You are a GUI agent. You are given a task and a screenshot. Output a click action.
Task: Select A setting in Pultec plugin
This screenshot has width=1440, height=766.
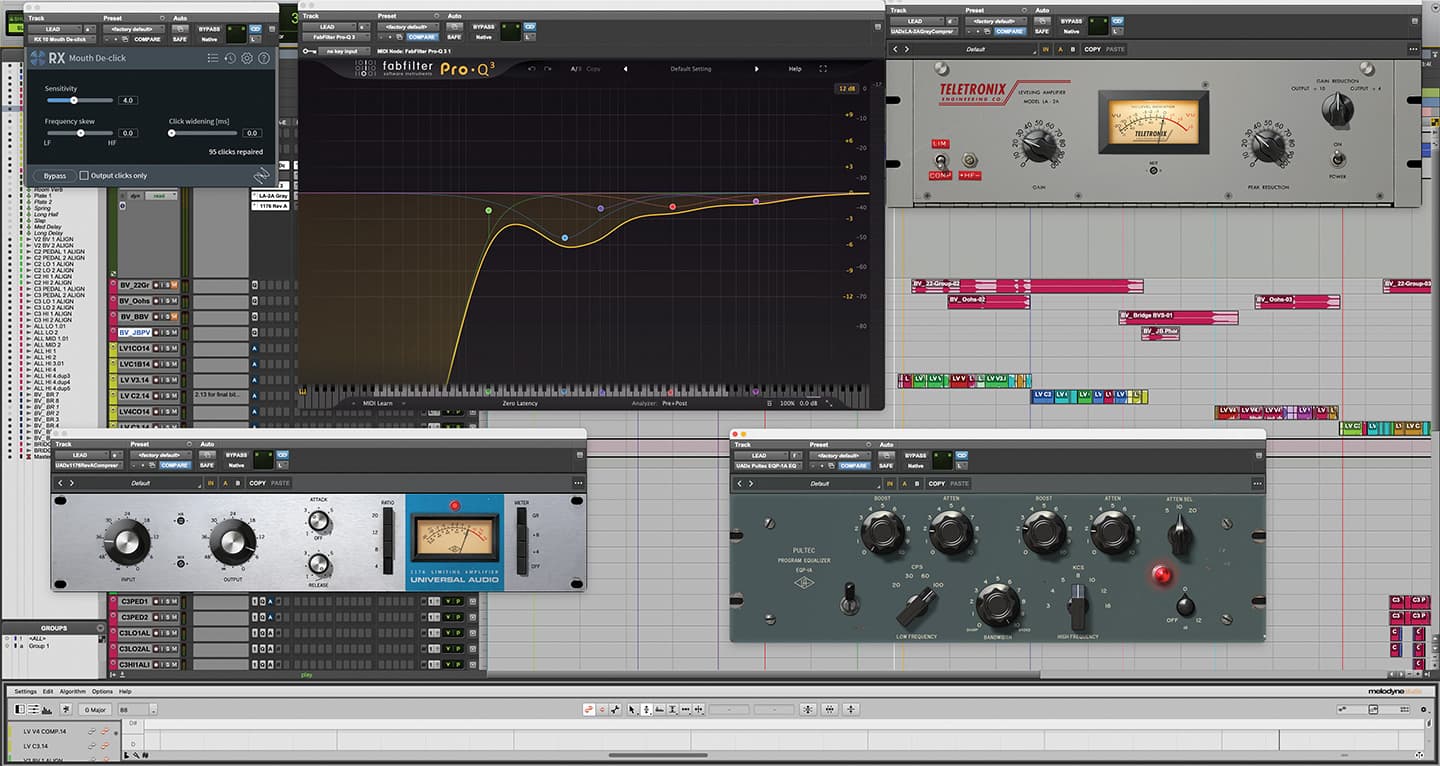point(903,483)
